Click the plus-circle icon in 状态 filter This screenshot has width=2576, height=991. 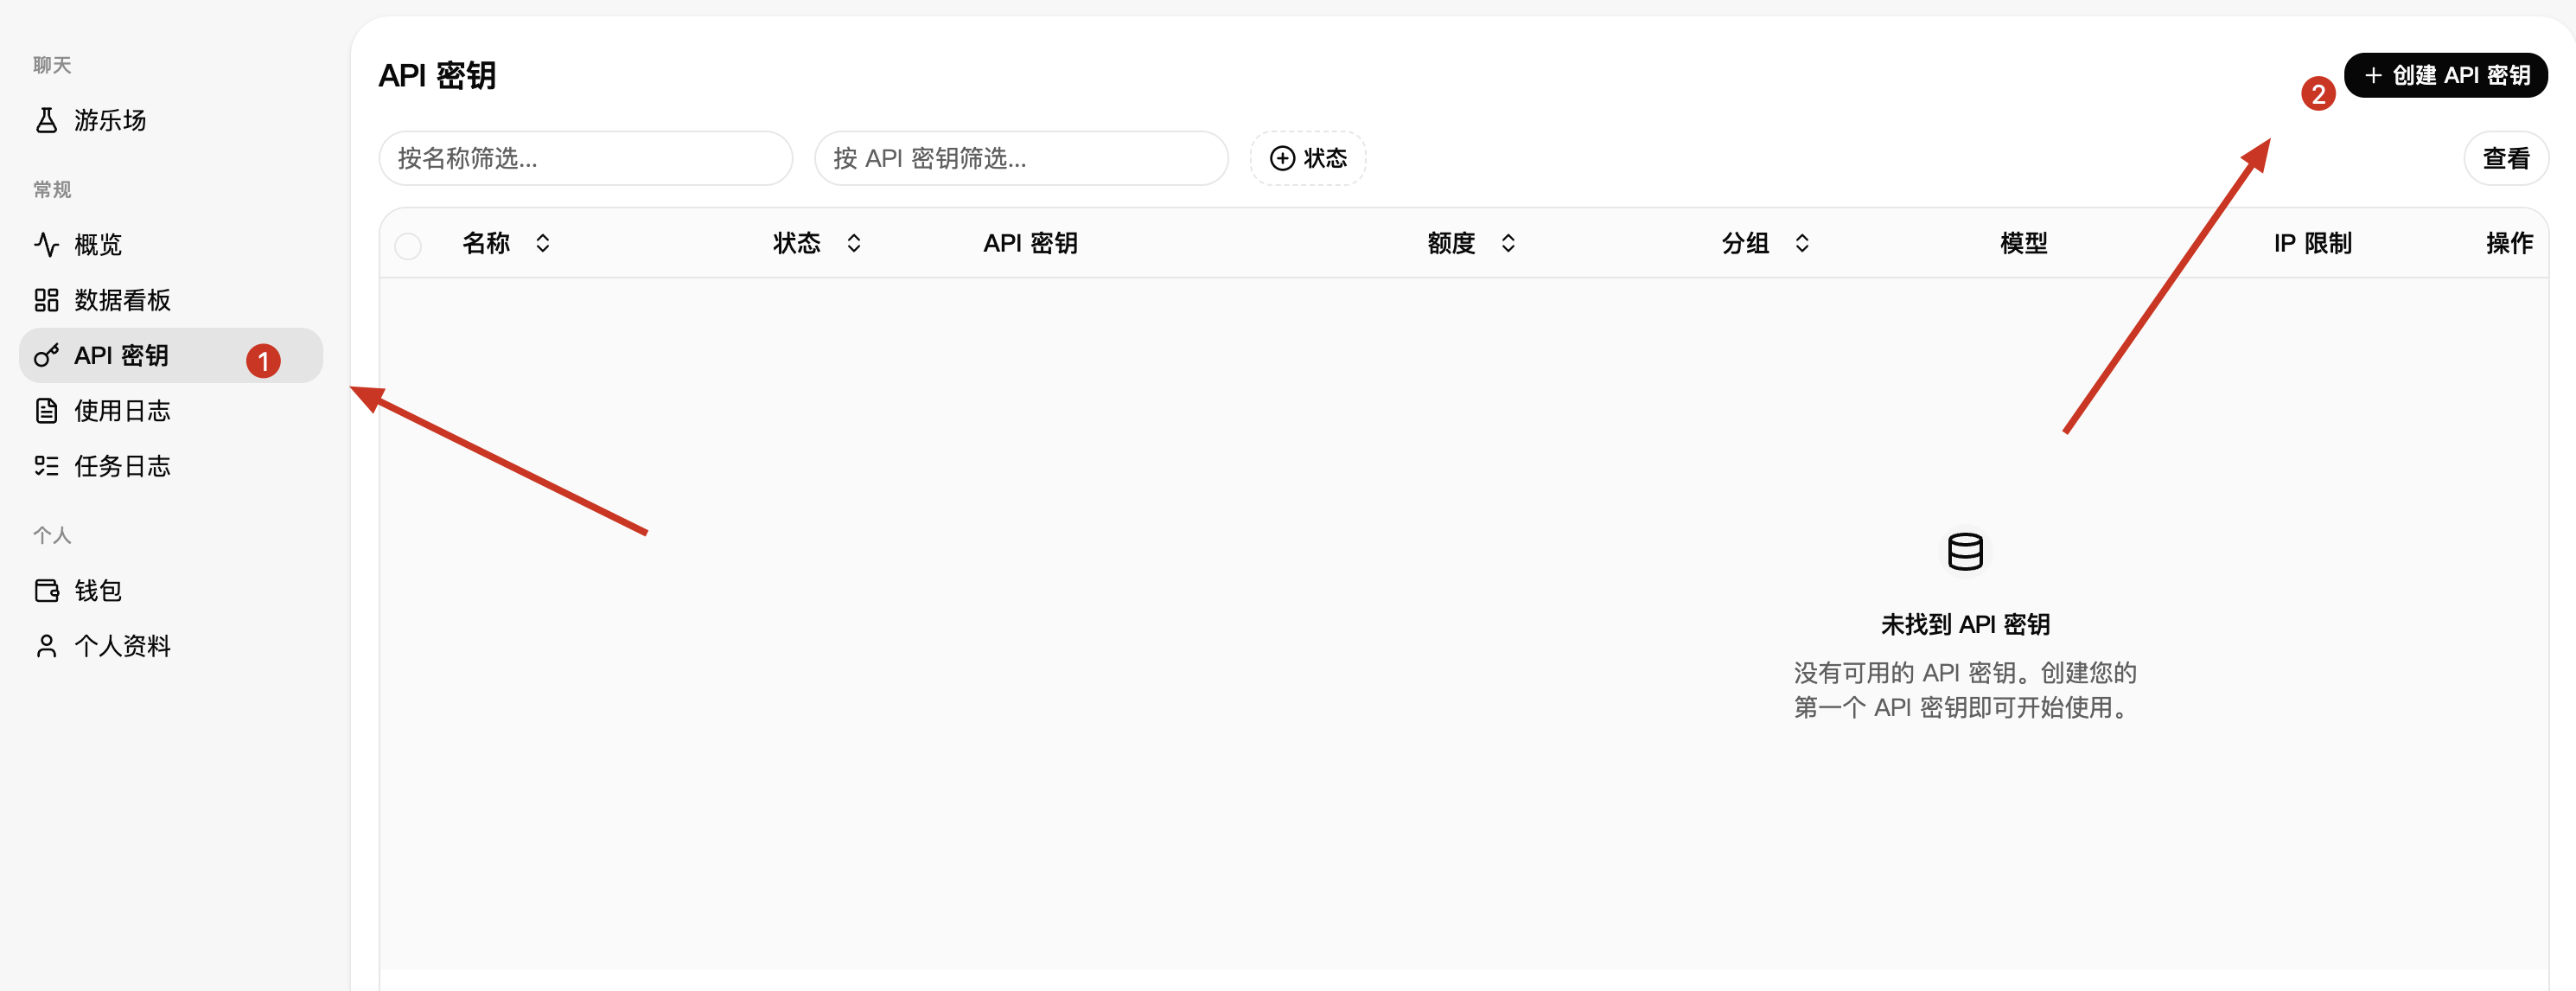(x=1282, y=158)
